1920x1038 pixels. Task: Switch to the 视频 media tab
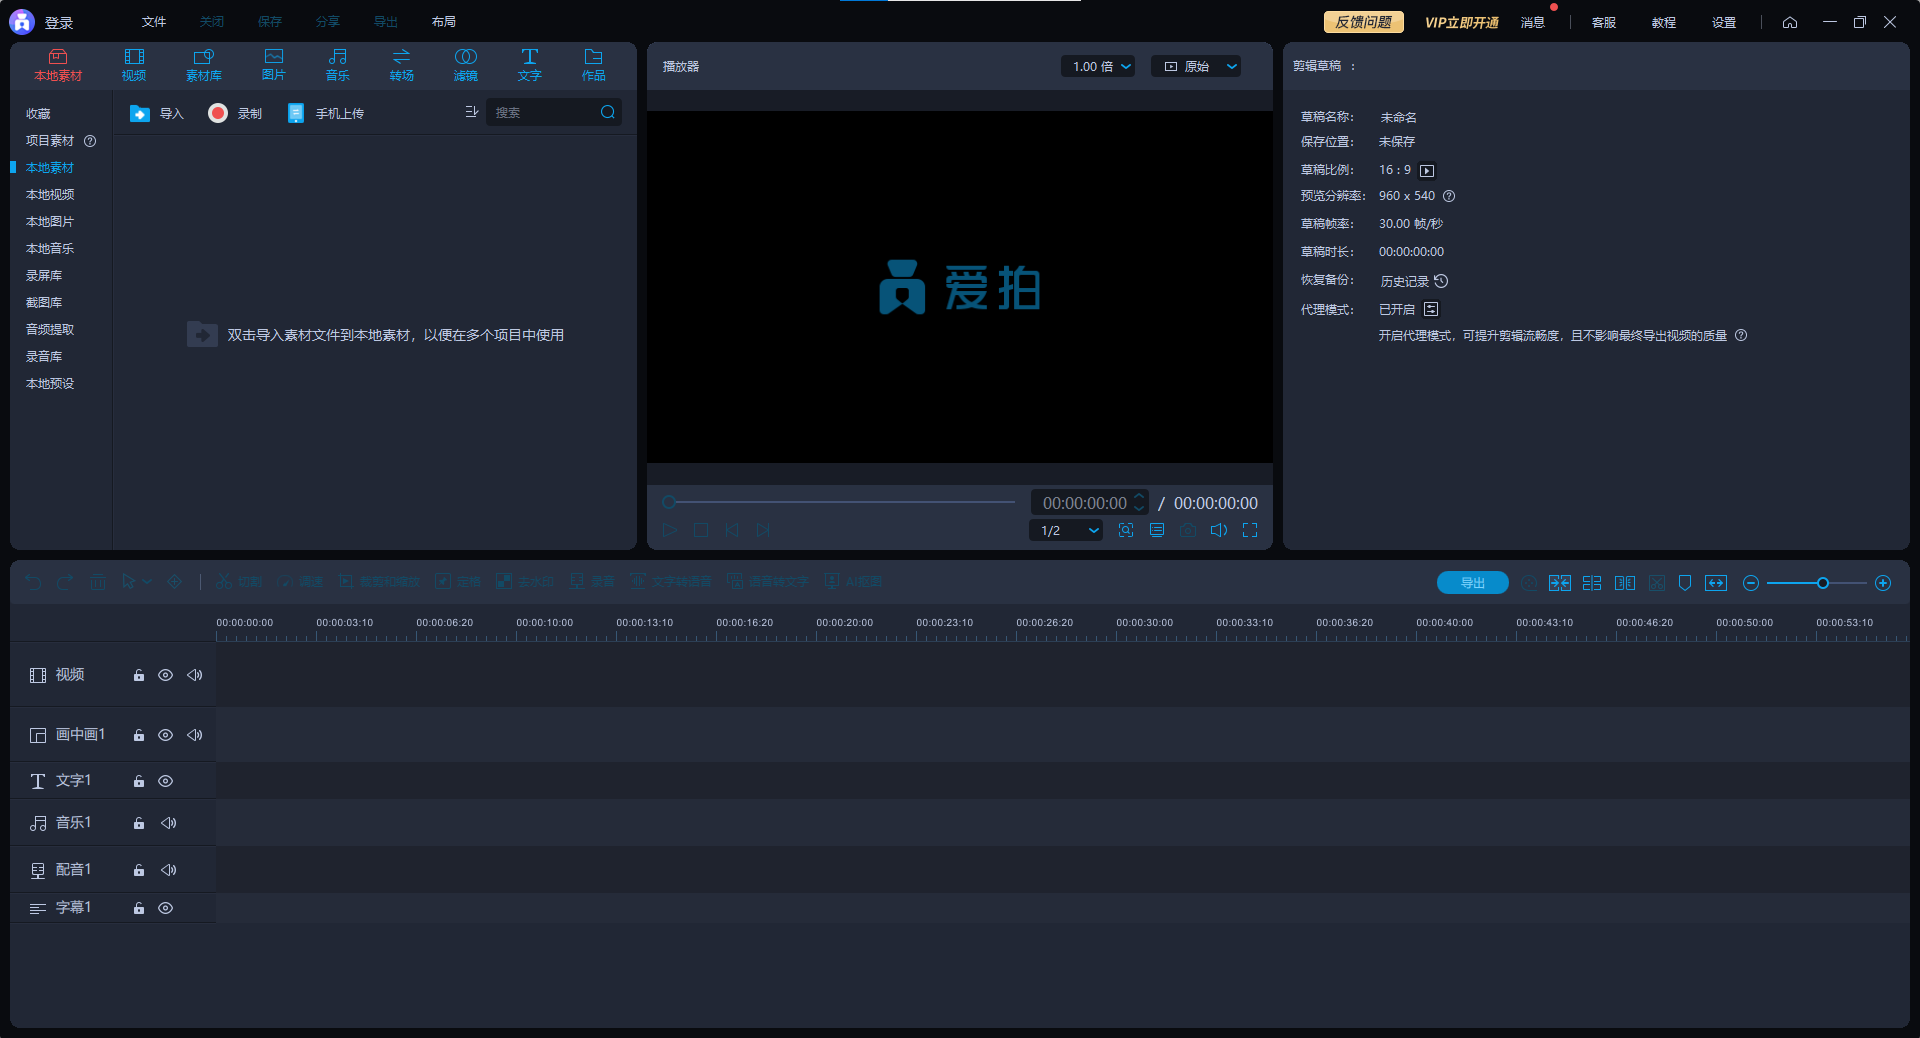pos(134,65)
